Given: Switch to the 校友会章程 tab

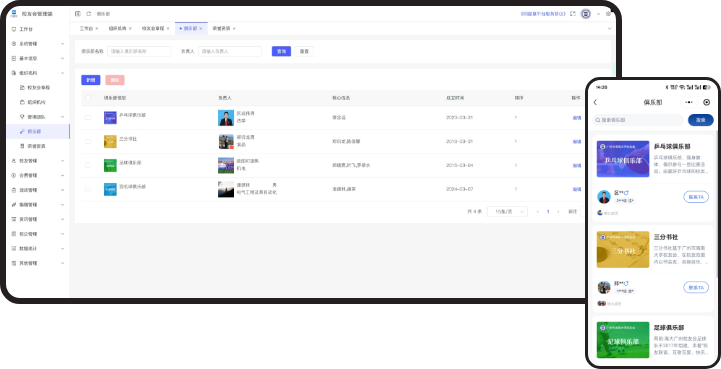Looking at the screenshot, I should coord(153,29).
